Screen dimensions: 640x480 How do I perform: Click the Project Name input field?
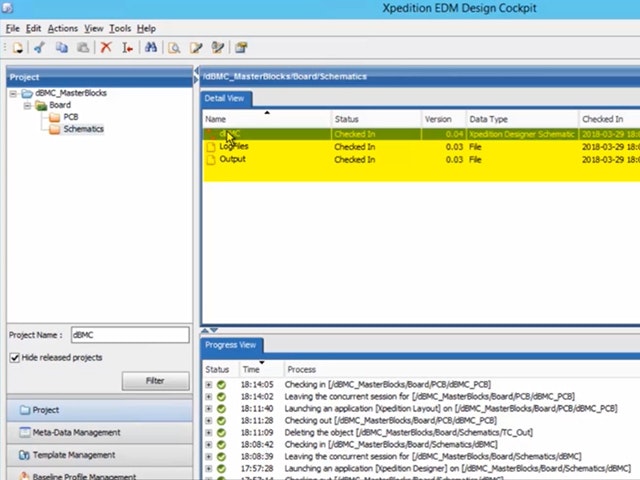click(130, 335)
